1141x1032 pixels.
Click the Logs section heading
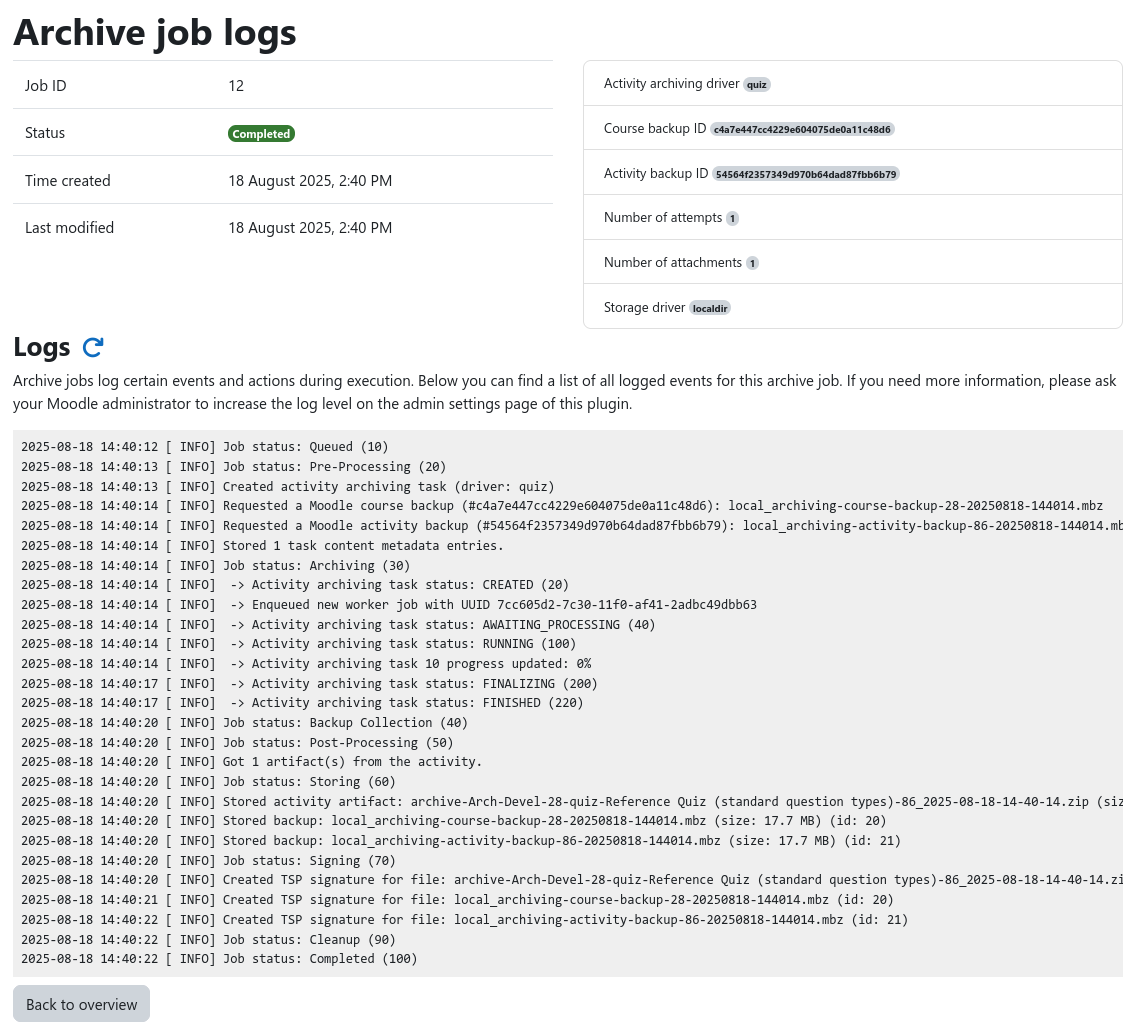[x=41, y=347]
